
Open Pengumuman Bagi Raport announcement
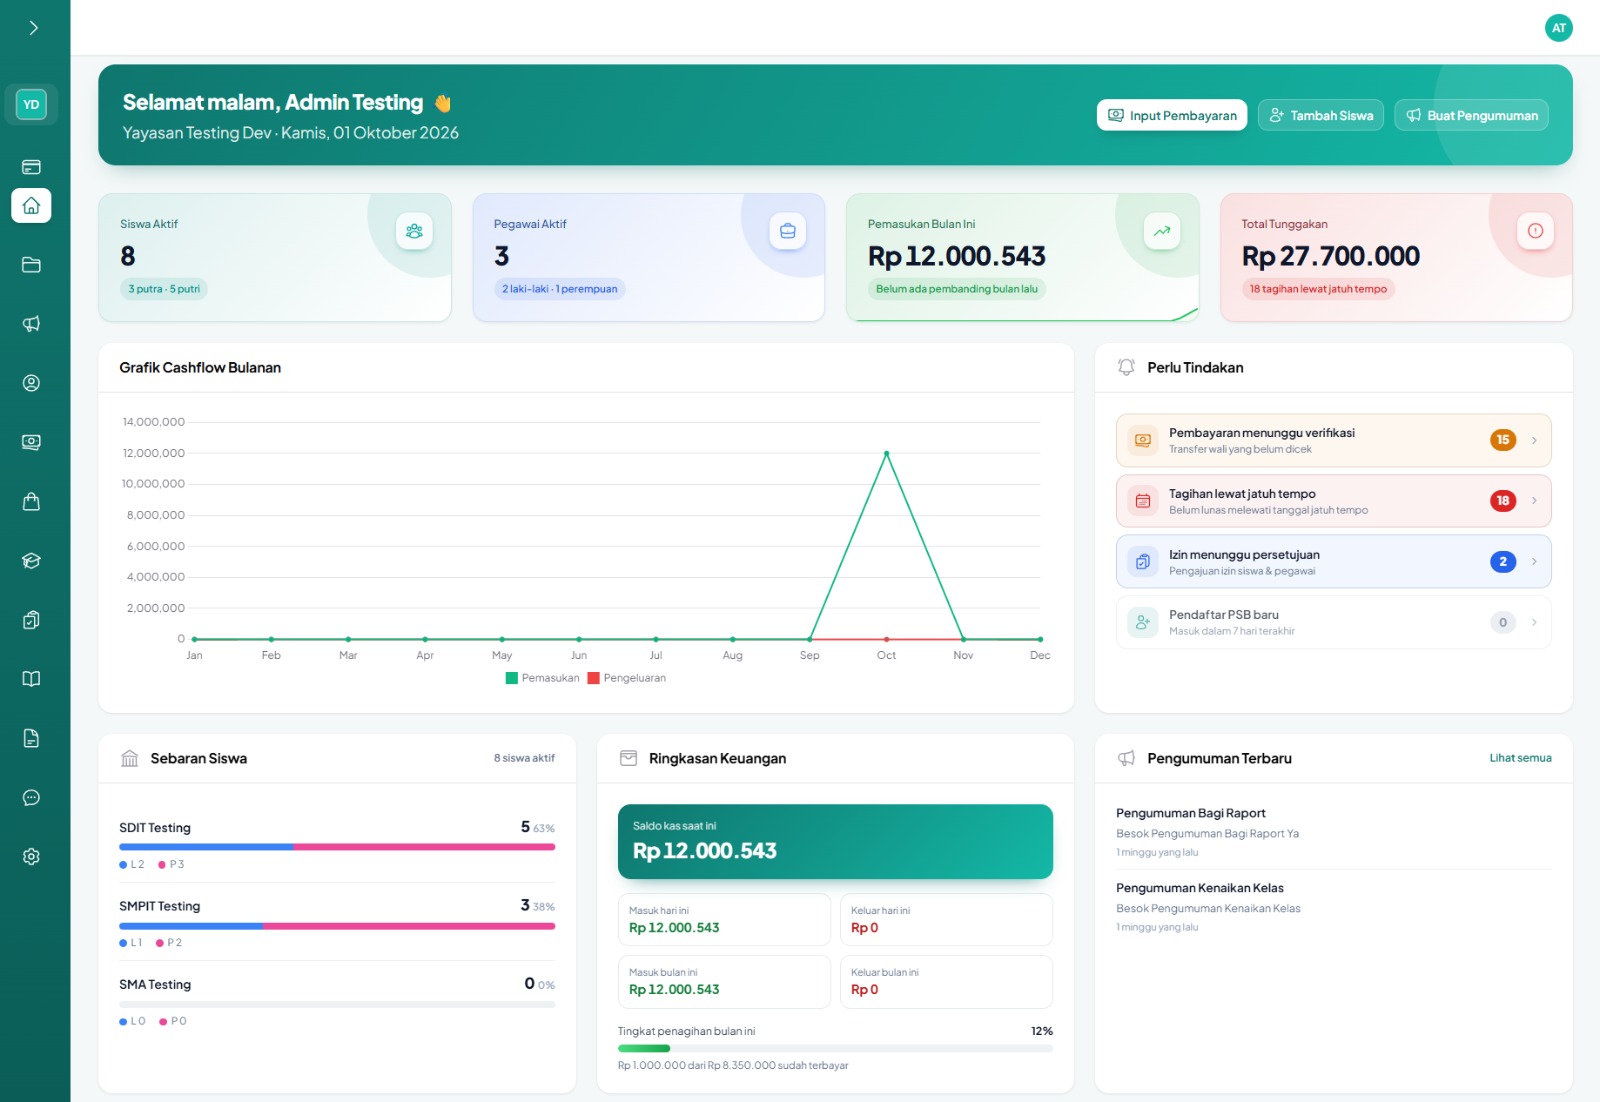pos(1334,832)
